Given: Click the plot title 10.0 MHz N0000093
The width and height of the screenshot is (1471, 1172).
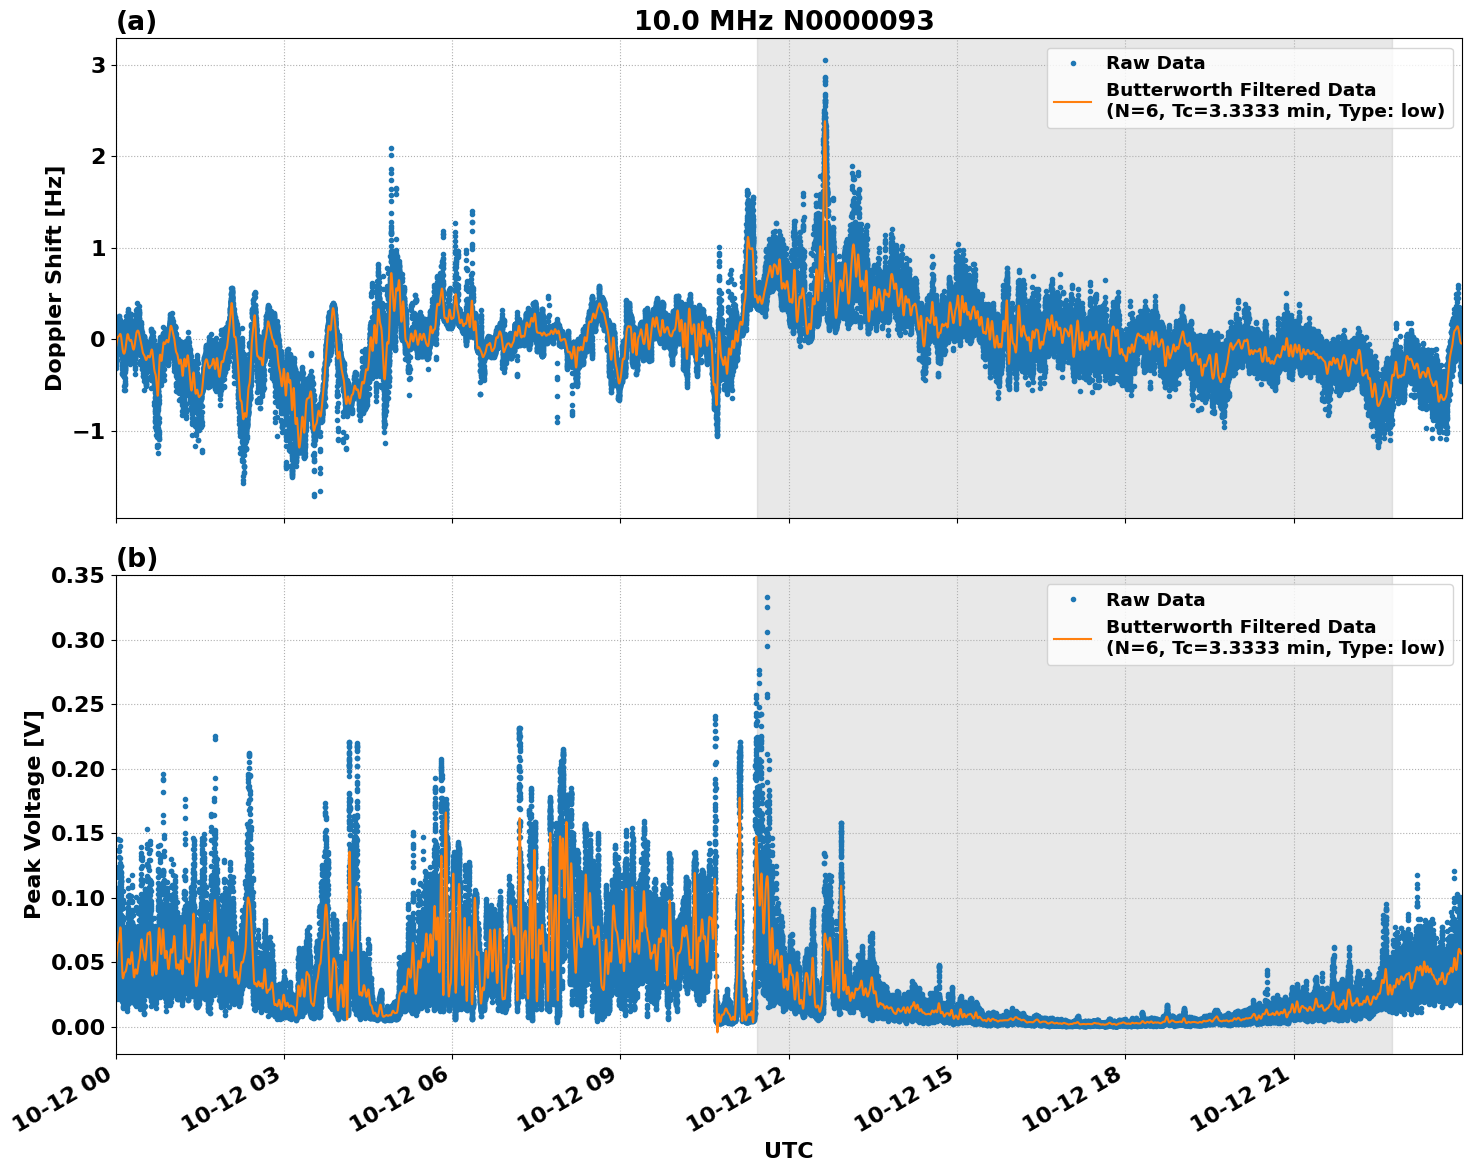Looking at the screenshot, I should [x=784, y=21].
